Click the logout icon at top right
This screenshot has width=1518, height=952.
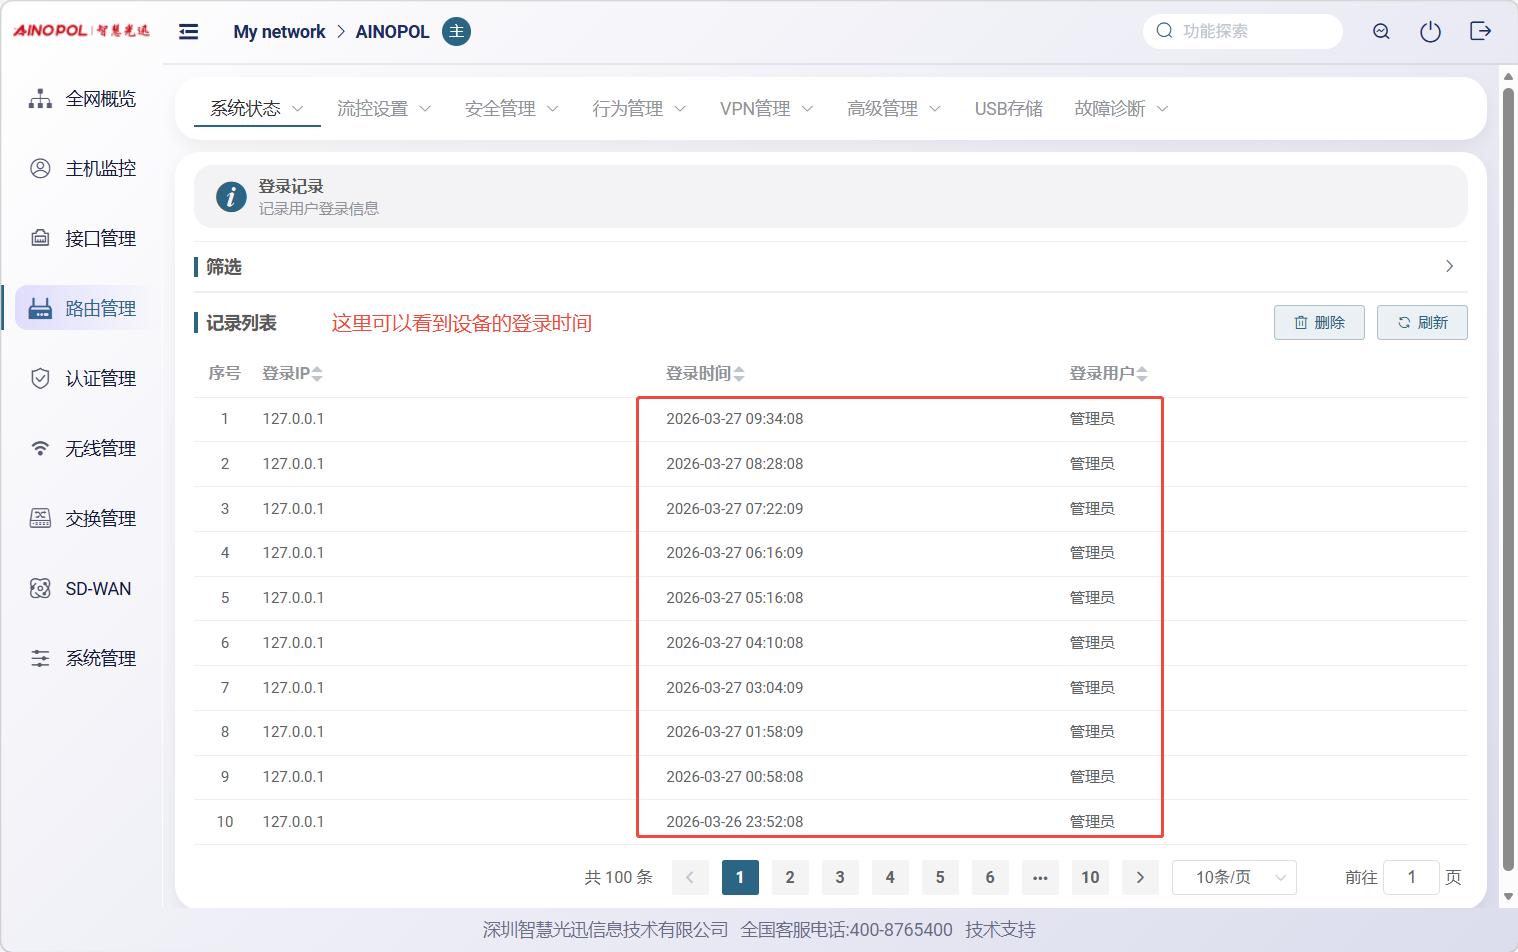[x=1480, y=32]
